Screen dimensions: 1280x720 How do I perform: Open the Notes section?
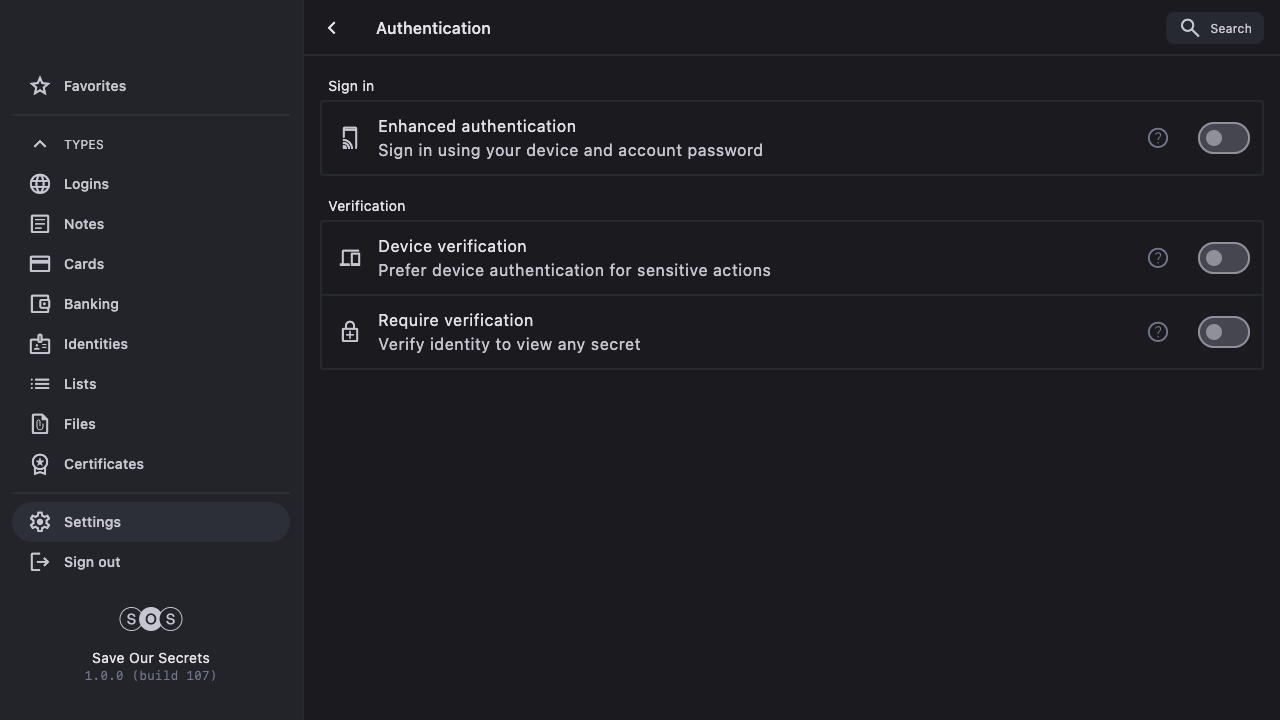(x=84, y=224)
